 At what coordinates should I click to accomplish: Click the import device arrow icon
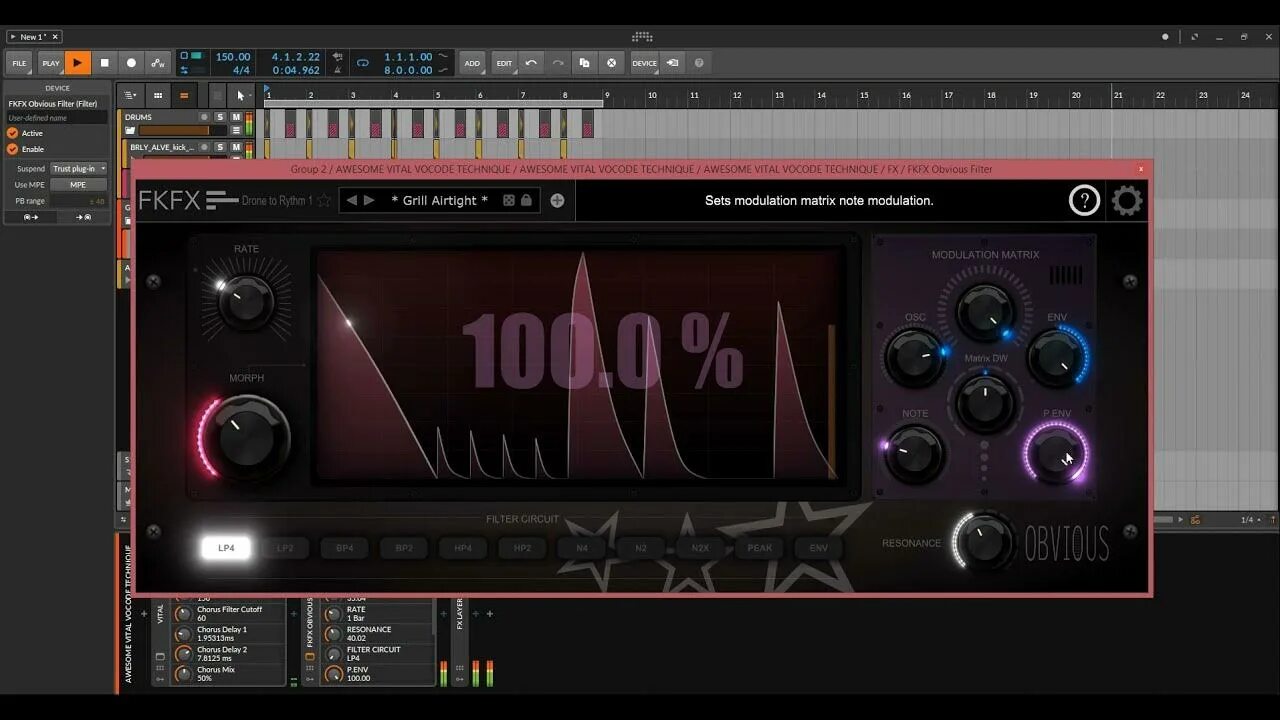(673, 63)
